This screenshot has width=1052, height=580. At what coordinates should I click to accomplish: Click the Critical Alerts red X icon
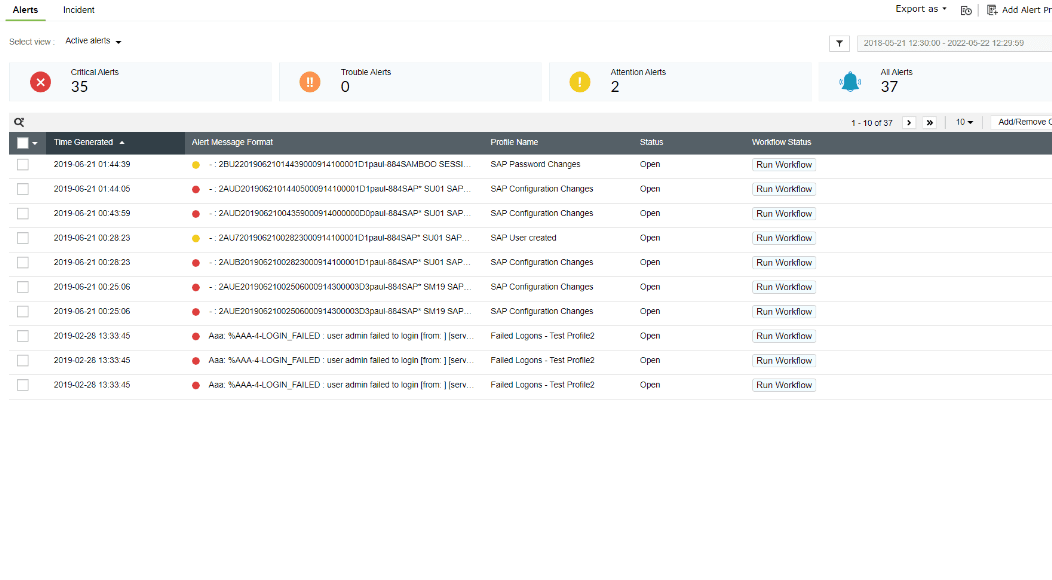(x=40, y=82)
